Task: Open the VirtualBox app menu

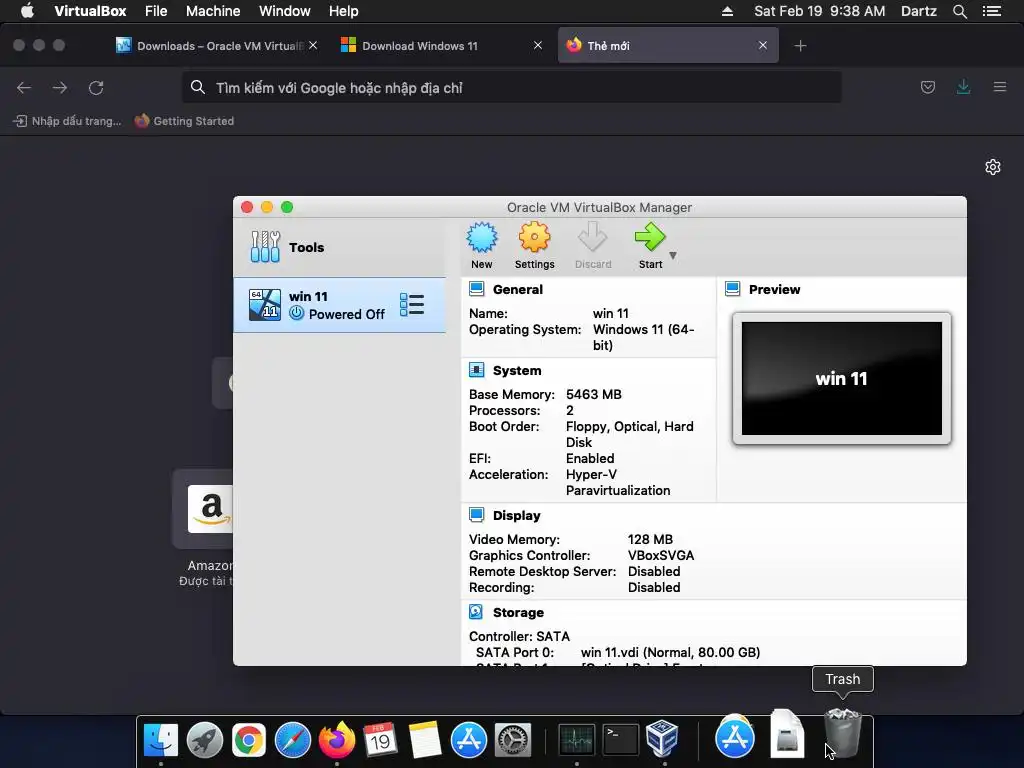Action: [90, 11]
